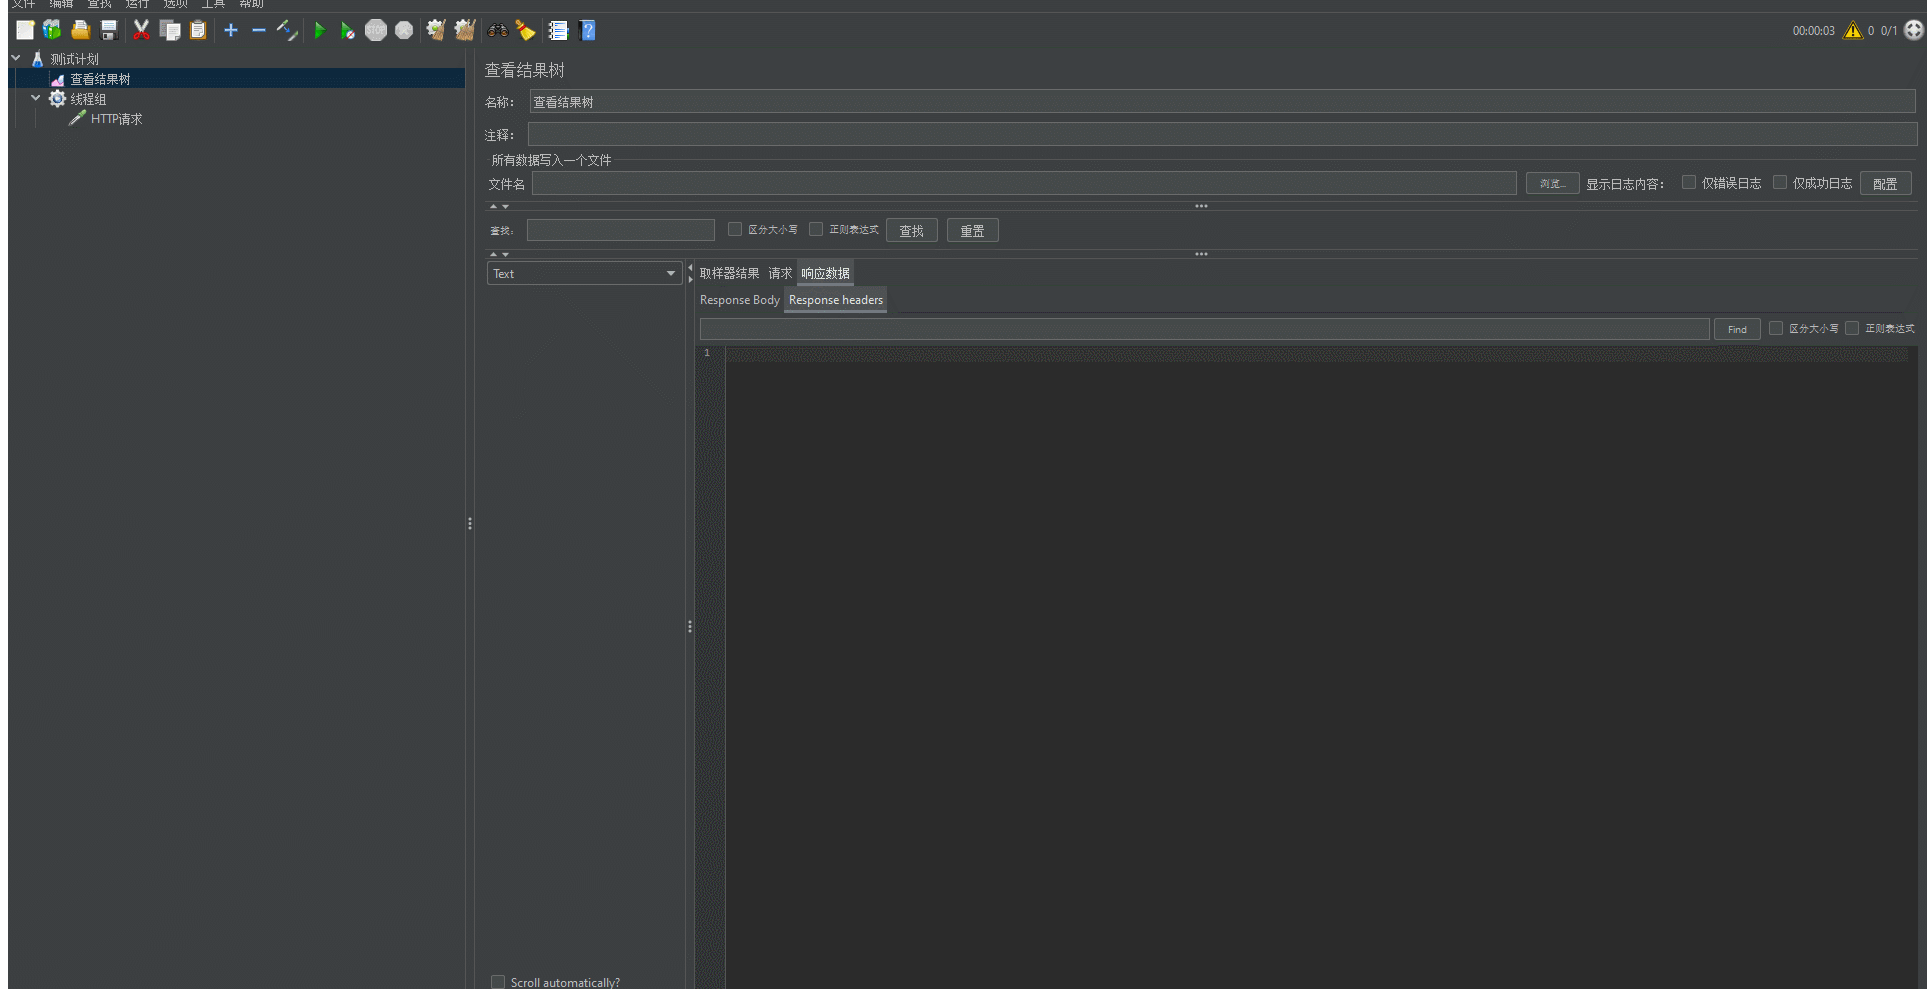Click the 重置 button

click(x=972, y=231)
